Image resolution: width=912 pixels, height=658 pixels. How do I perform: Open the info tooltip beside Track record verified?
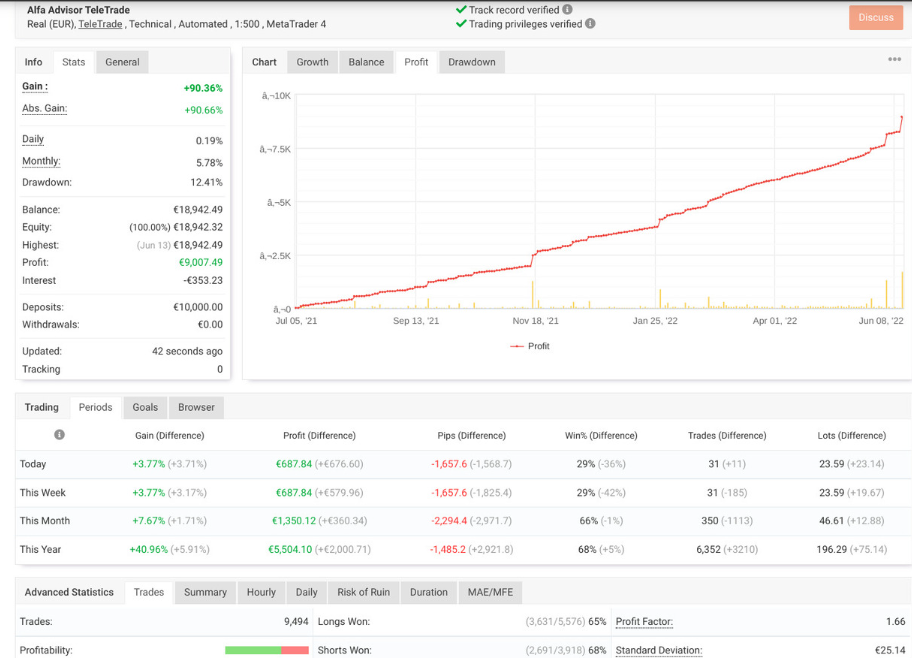coord(567,9)
